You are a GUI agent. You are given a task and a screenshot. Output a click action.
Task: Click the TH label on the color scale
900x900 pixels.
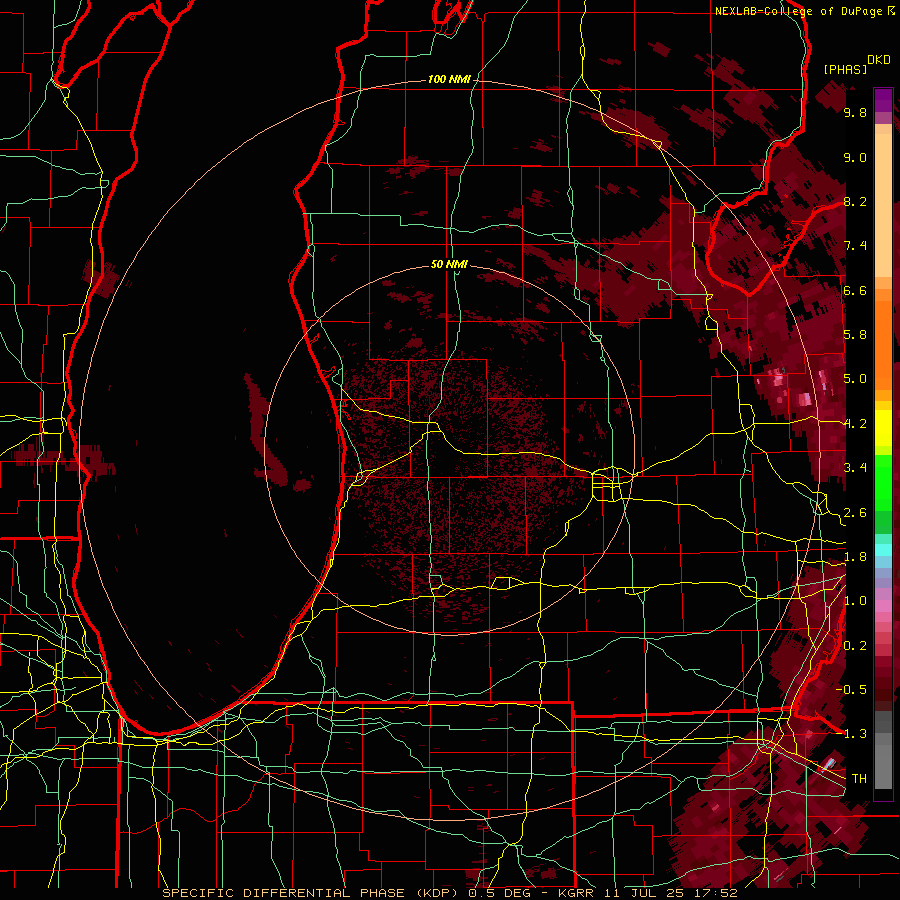click(x=859, y=779)
